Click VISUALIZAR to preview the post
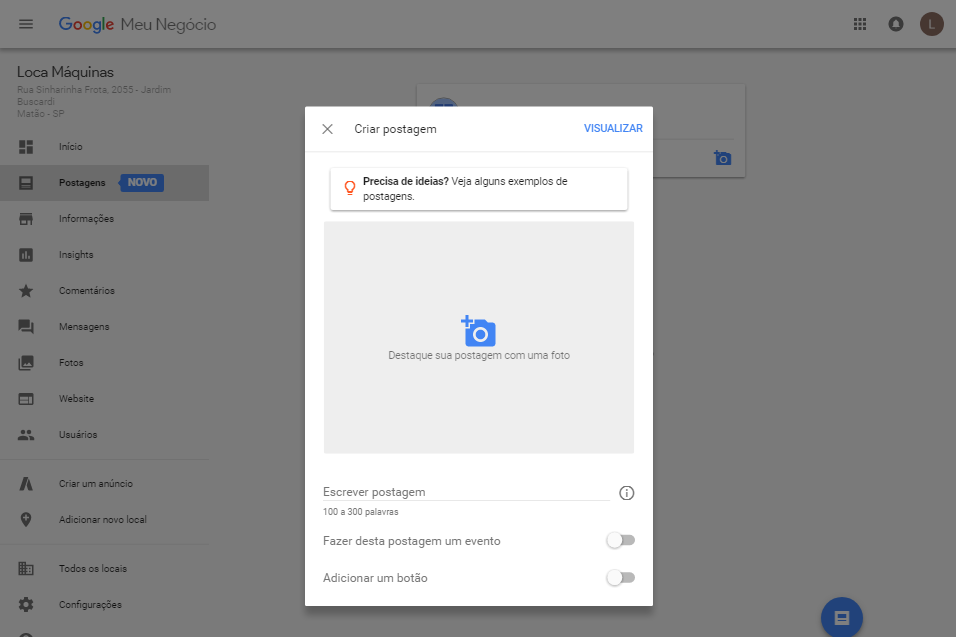956x637 pixels. [613, 129]
